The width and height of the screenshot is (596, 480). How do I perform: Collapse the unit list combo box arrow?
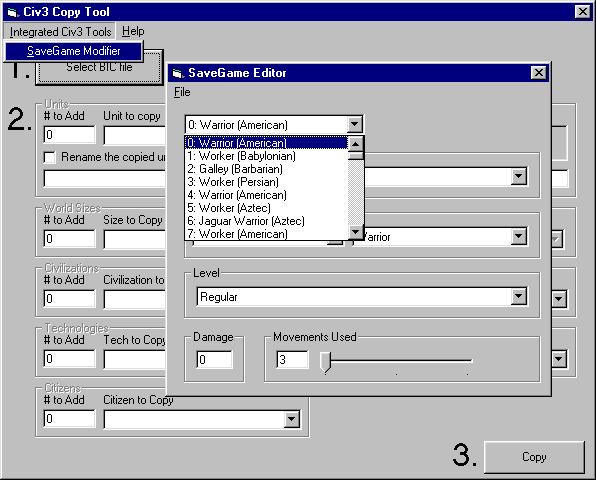(354, 124)
